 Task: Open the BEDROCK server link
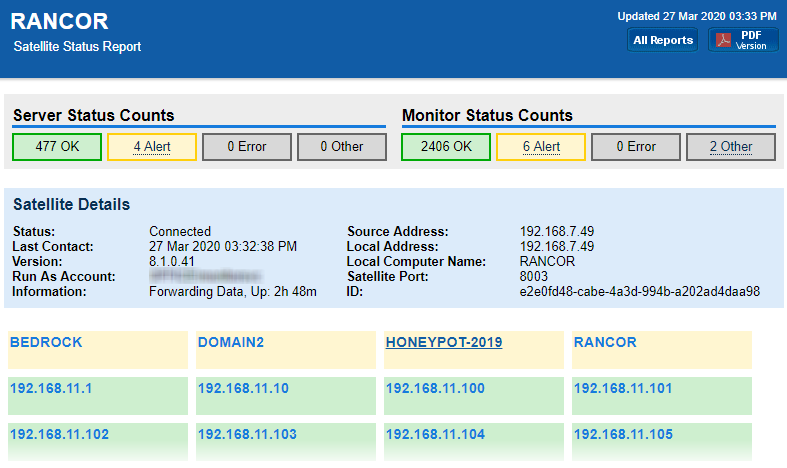(46, 342)
